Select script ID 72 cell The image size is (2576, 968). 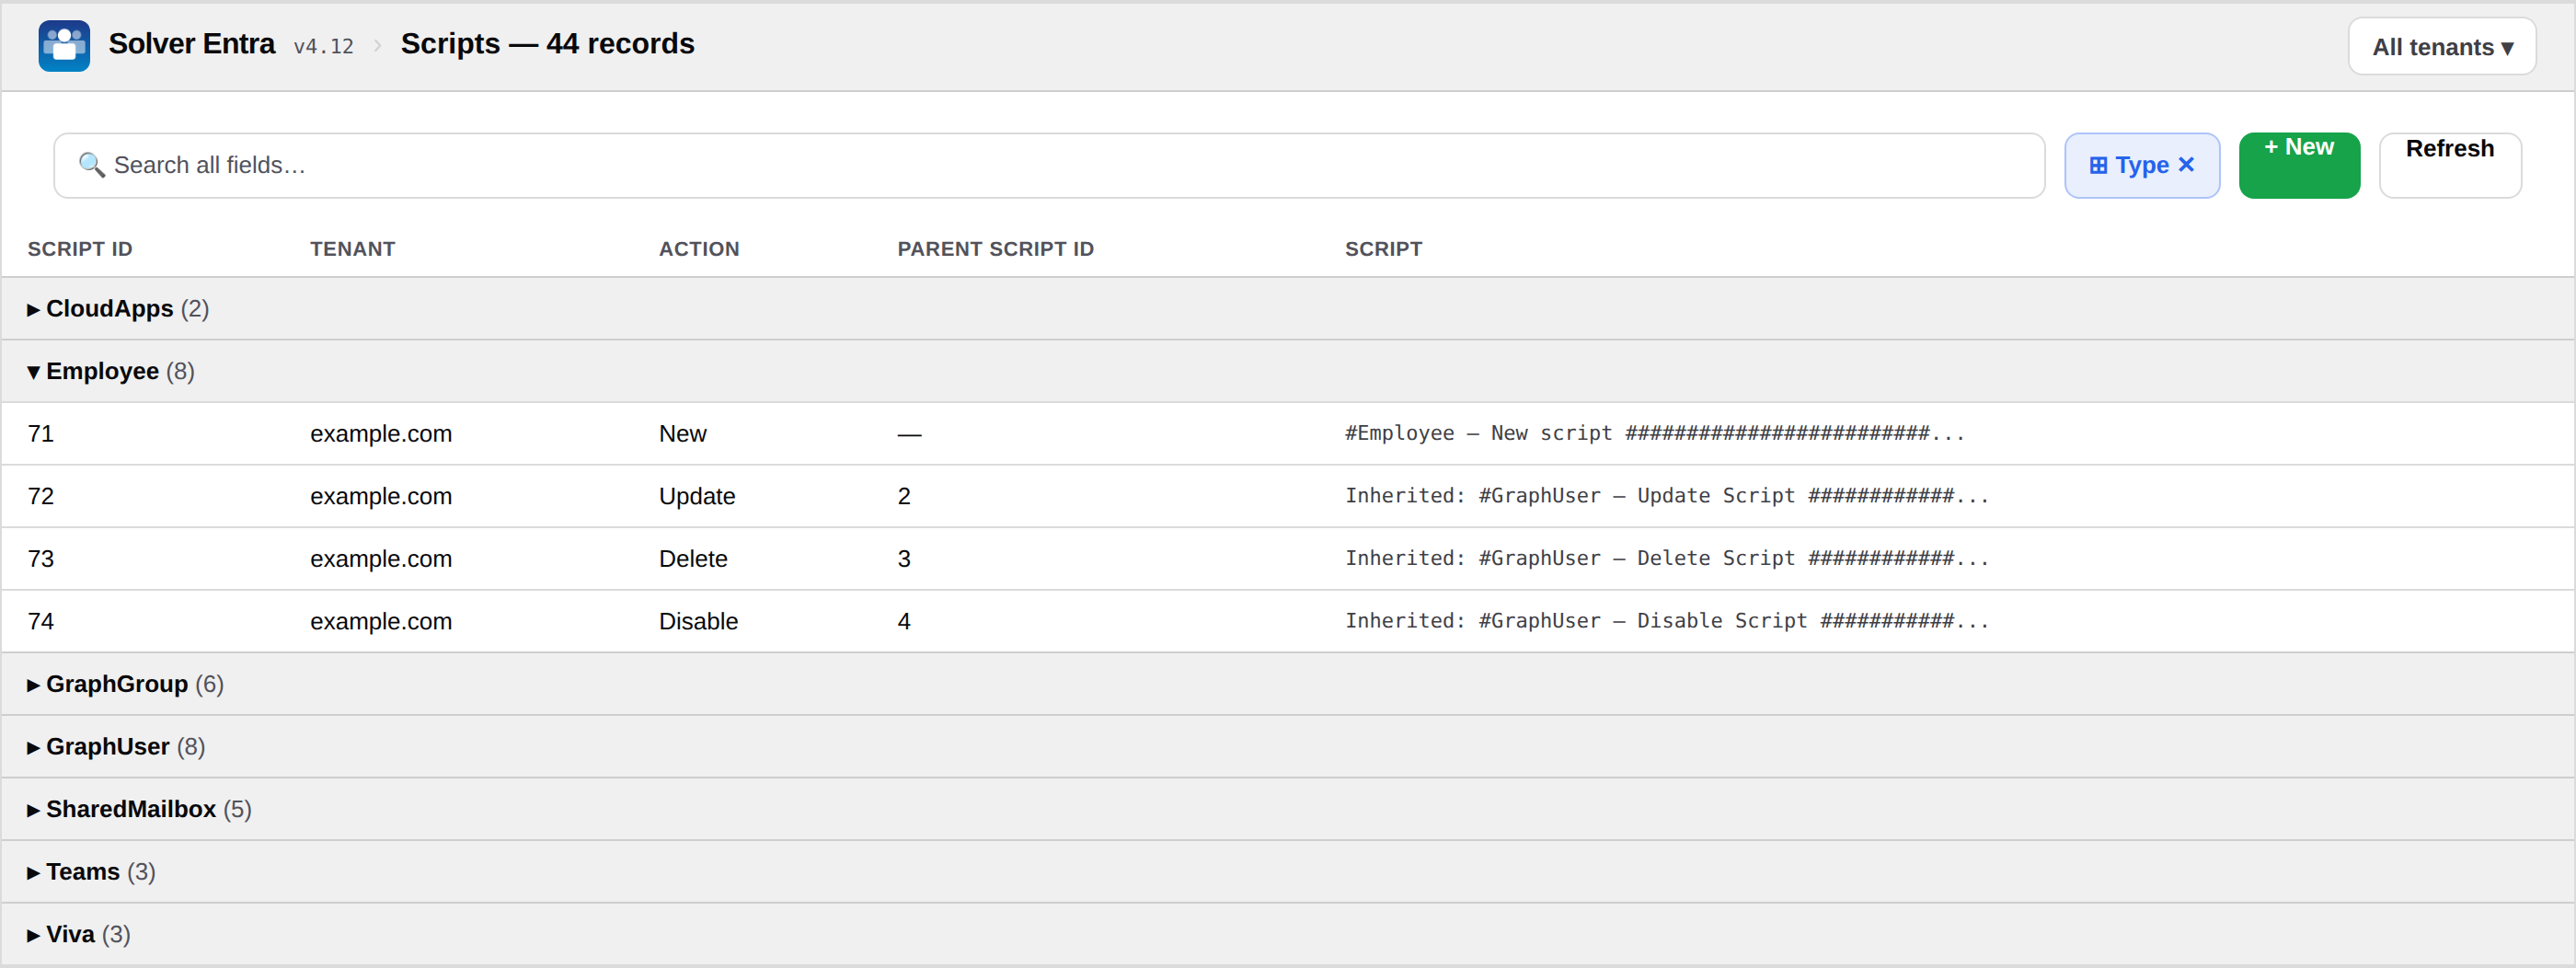click(x=41, y=497)
